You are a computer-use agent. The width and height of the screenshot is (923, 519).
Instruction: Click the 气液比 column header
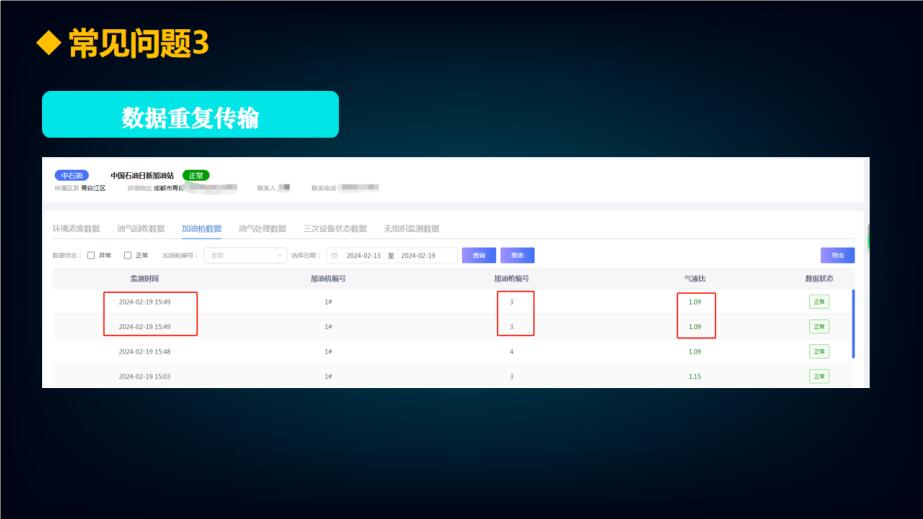point(695,278)
